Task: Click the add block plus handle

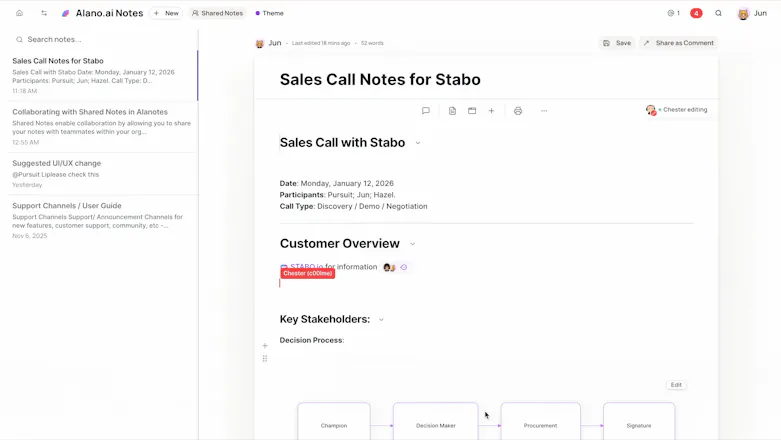Action: (265, 345)
